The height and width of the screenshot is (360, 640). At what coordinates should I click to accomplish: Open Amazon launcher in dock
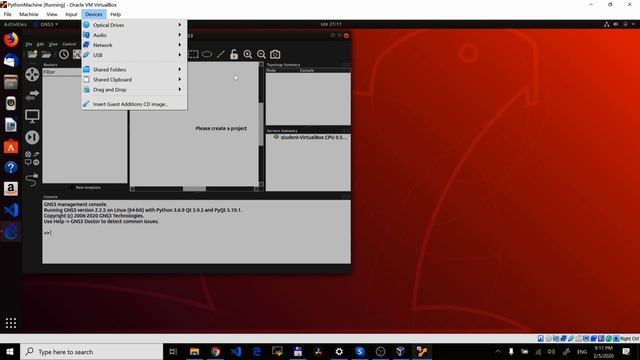[11, 189]
